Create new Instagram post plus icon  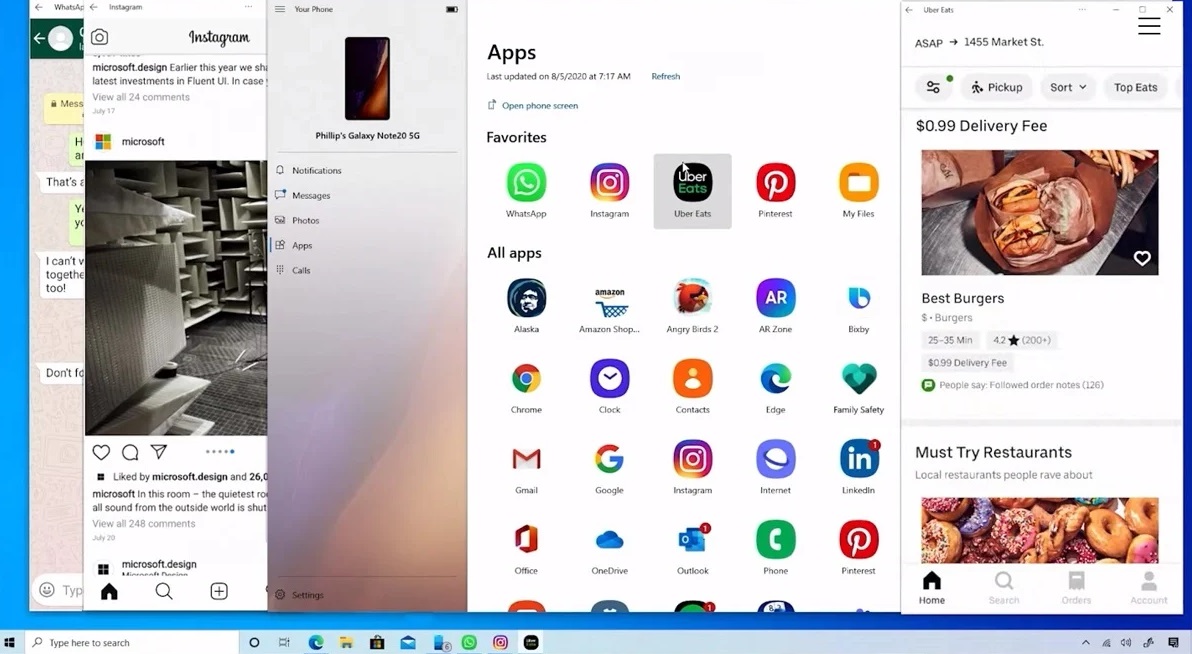click(x=219, y=591)
